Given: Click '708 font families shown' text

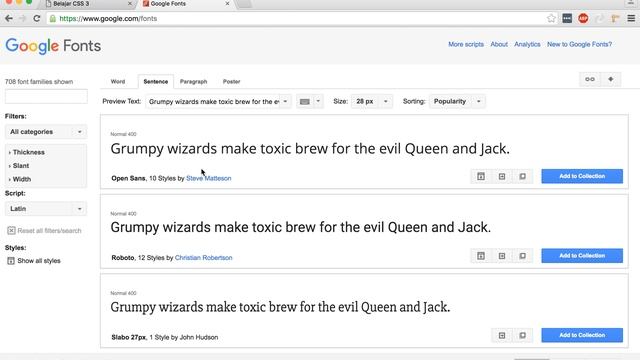Looking at the screenshot, I should click(x=39, y=82).
